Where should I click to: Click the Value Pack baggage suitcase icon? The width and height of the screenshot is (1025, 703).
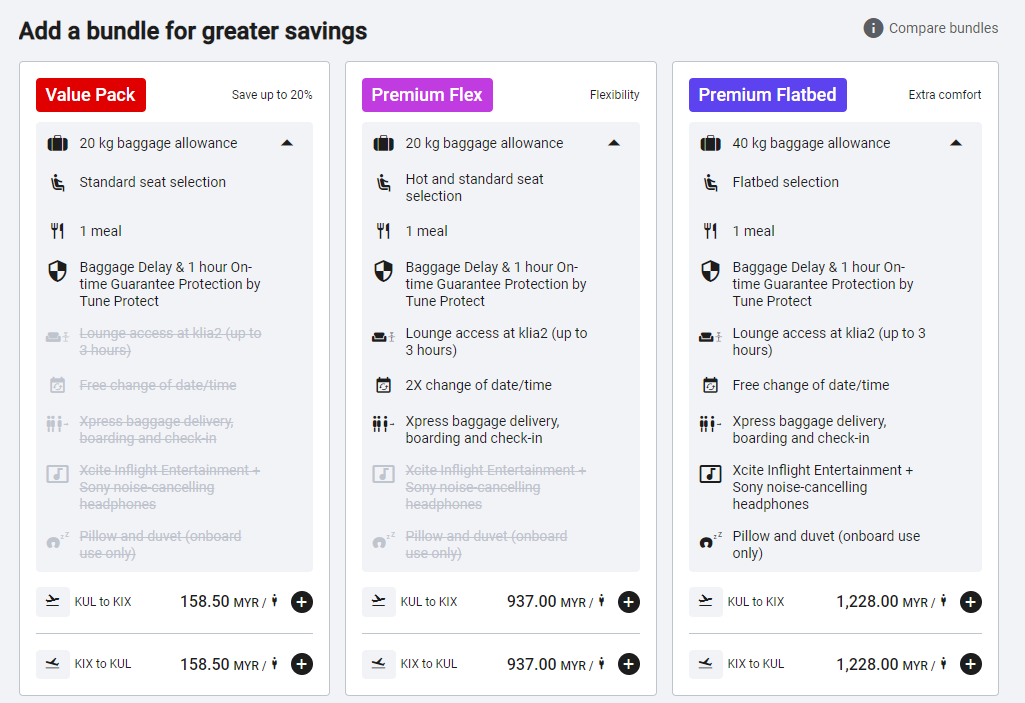pos(57,143)
